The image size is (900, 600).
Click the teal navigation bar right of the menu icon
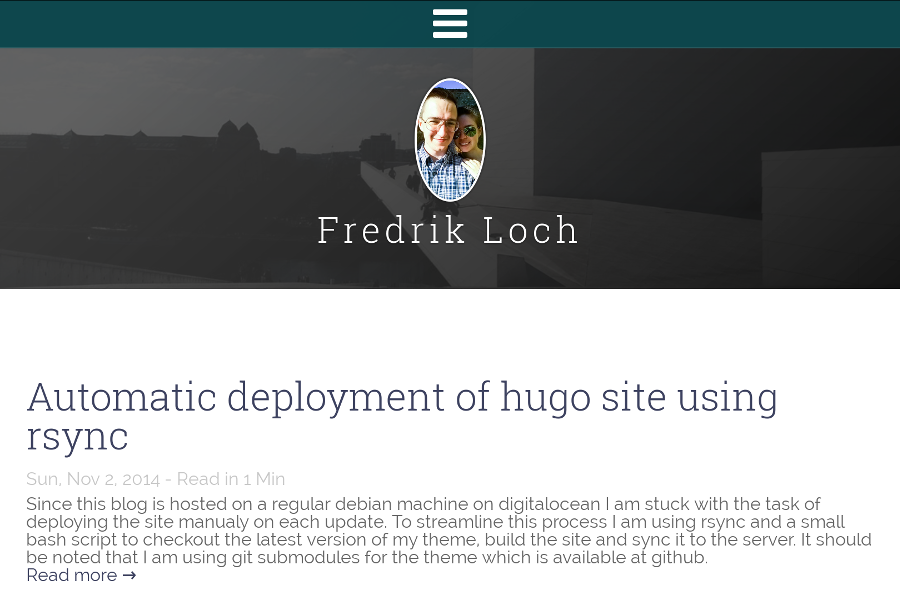click(x=700, y=23)
